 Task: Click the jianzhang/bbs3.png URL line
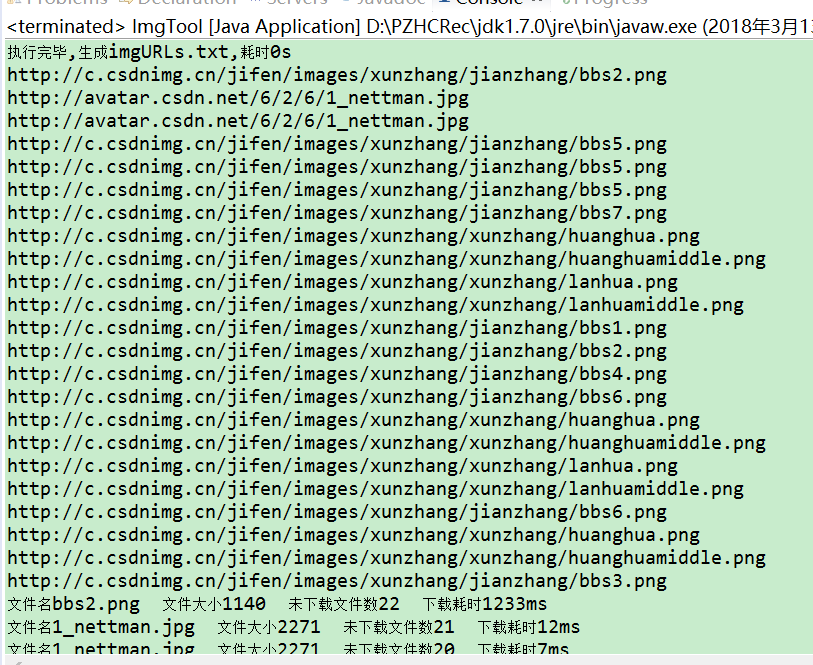click(x=337, y=582)
